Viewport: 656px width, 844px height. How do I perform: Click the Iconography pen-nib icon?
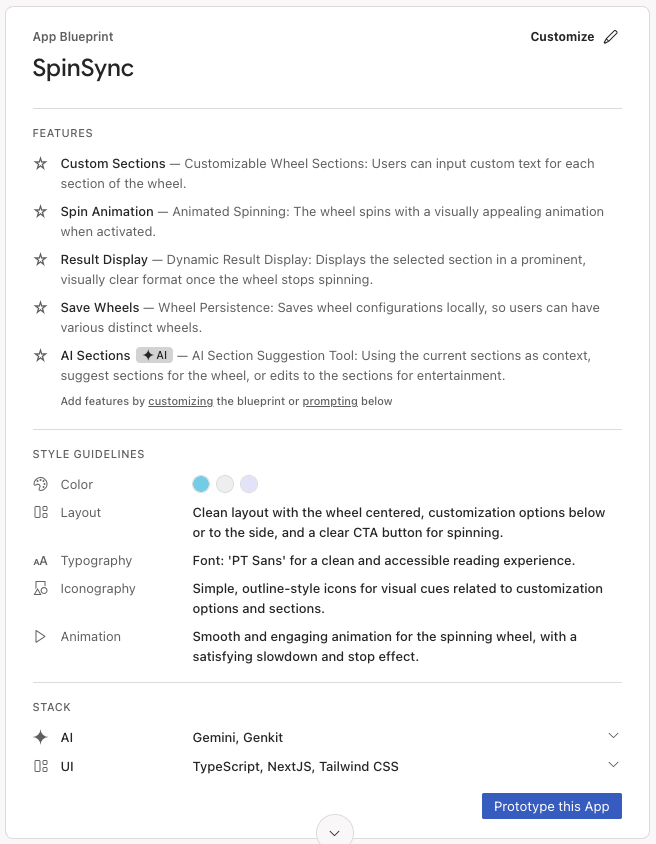[40, 588]
